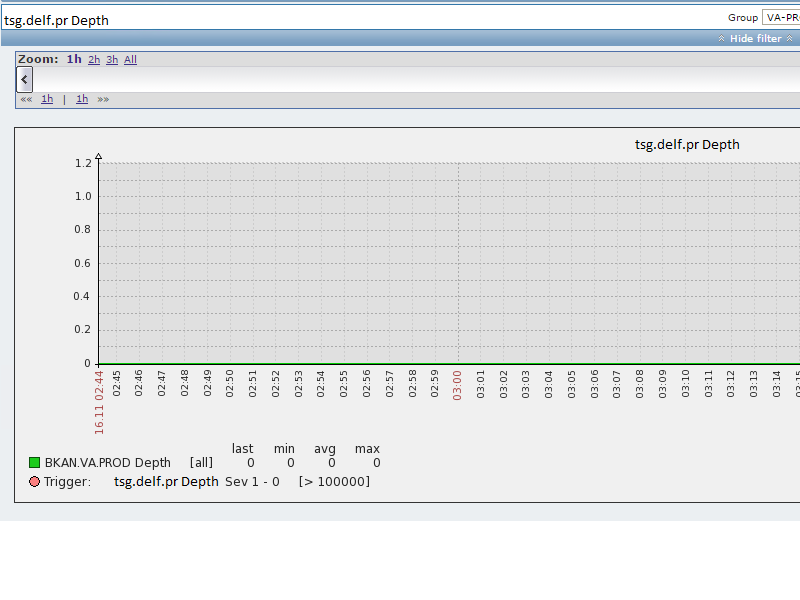Set zoom to 2h
This screenshot has width=800, height=600.
coord(94,59)
